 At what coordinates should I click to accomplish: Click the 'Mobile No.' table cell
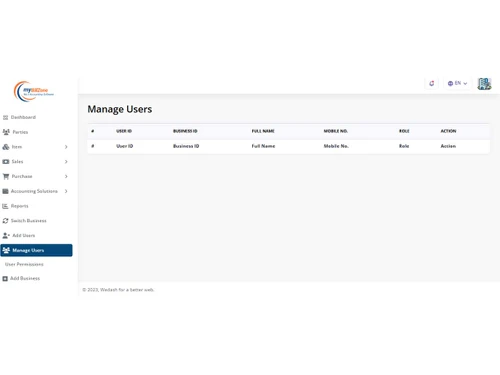[x=336, y=146]
